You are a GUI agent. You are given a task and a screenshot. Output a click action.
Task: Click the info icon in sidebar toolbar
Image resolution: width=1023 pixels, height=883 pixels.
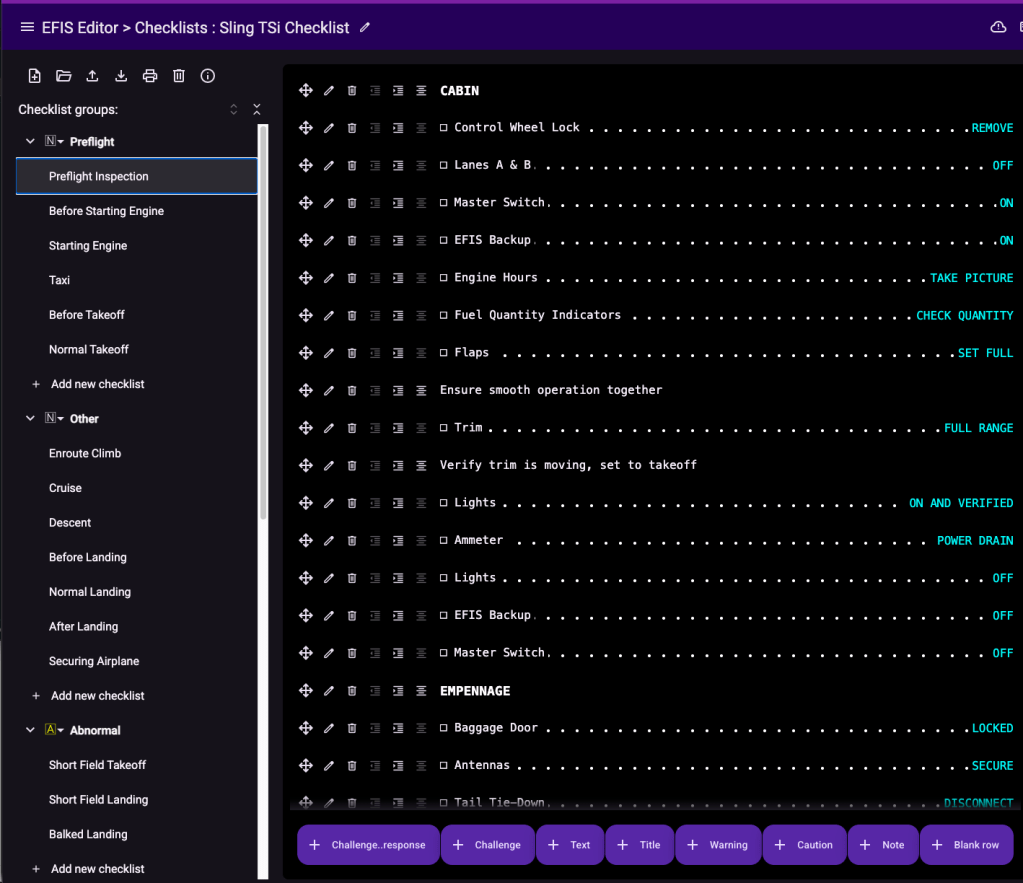tap(208, 76)
